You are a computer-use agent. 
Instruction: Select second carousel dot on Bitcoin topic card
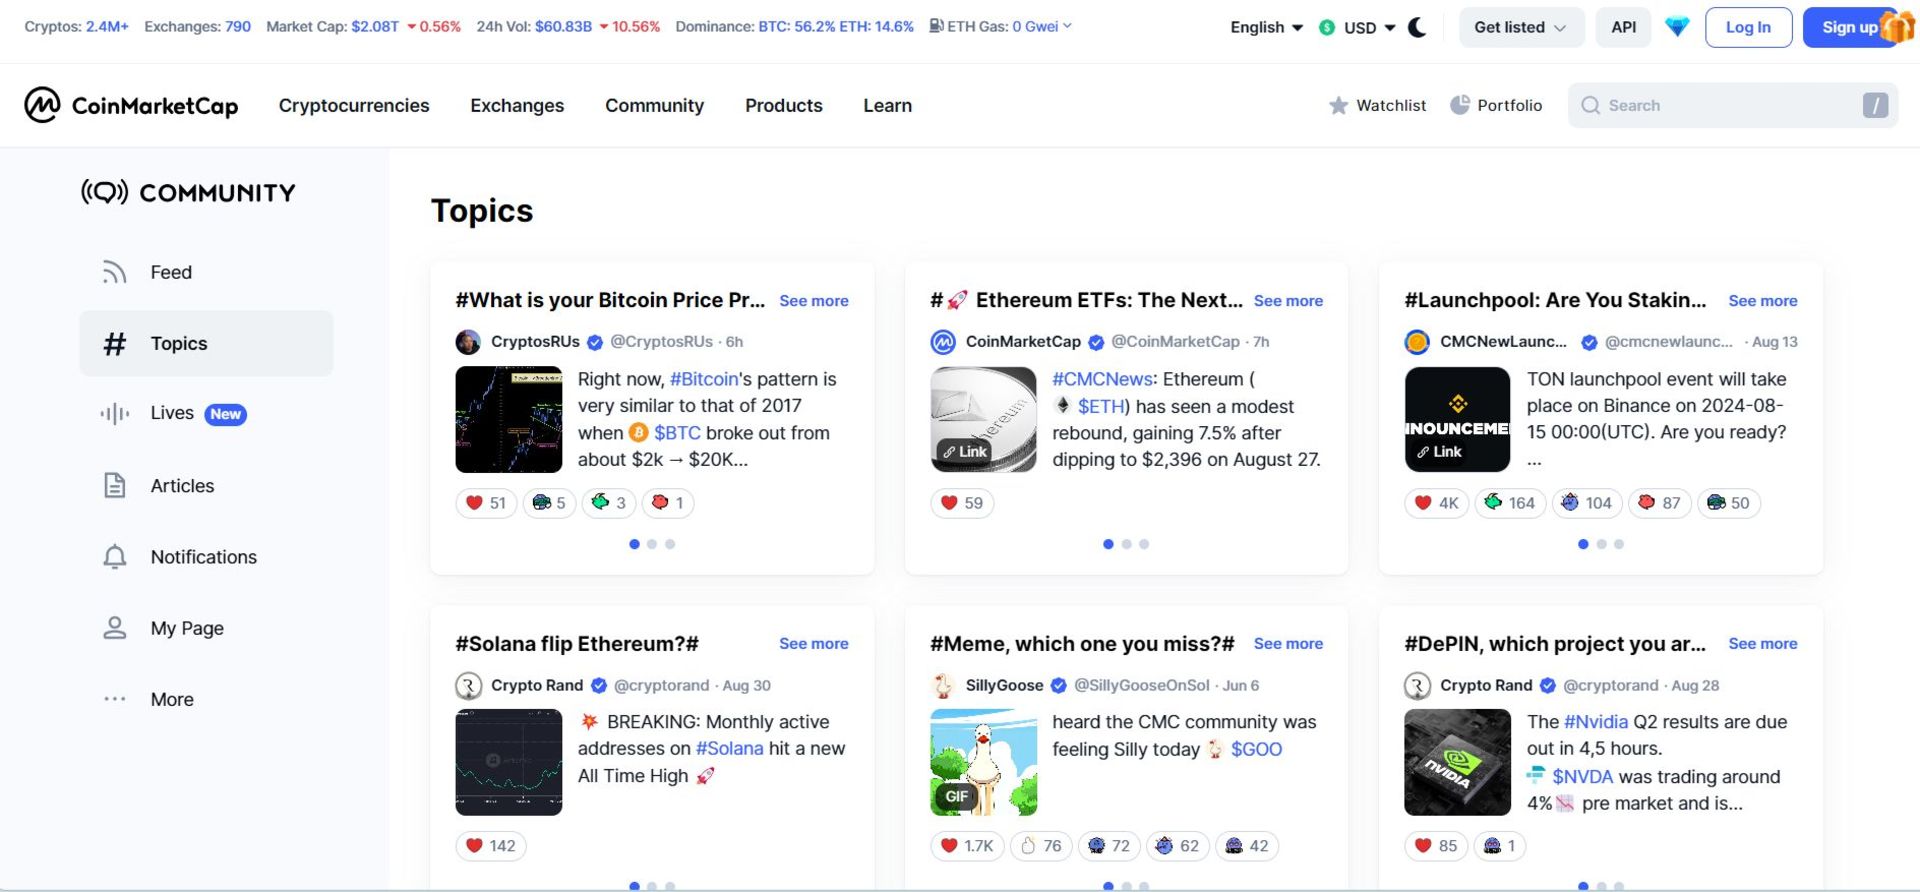coord(652,544)
